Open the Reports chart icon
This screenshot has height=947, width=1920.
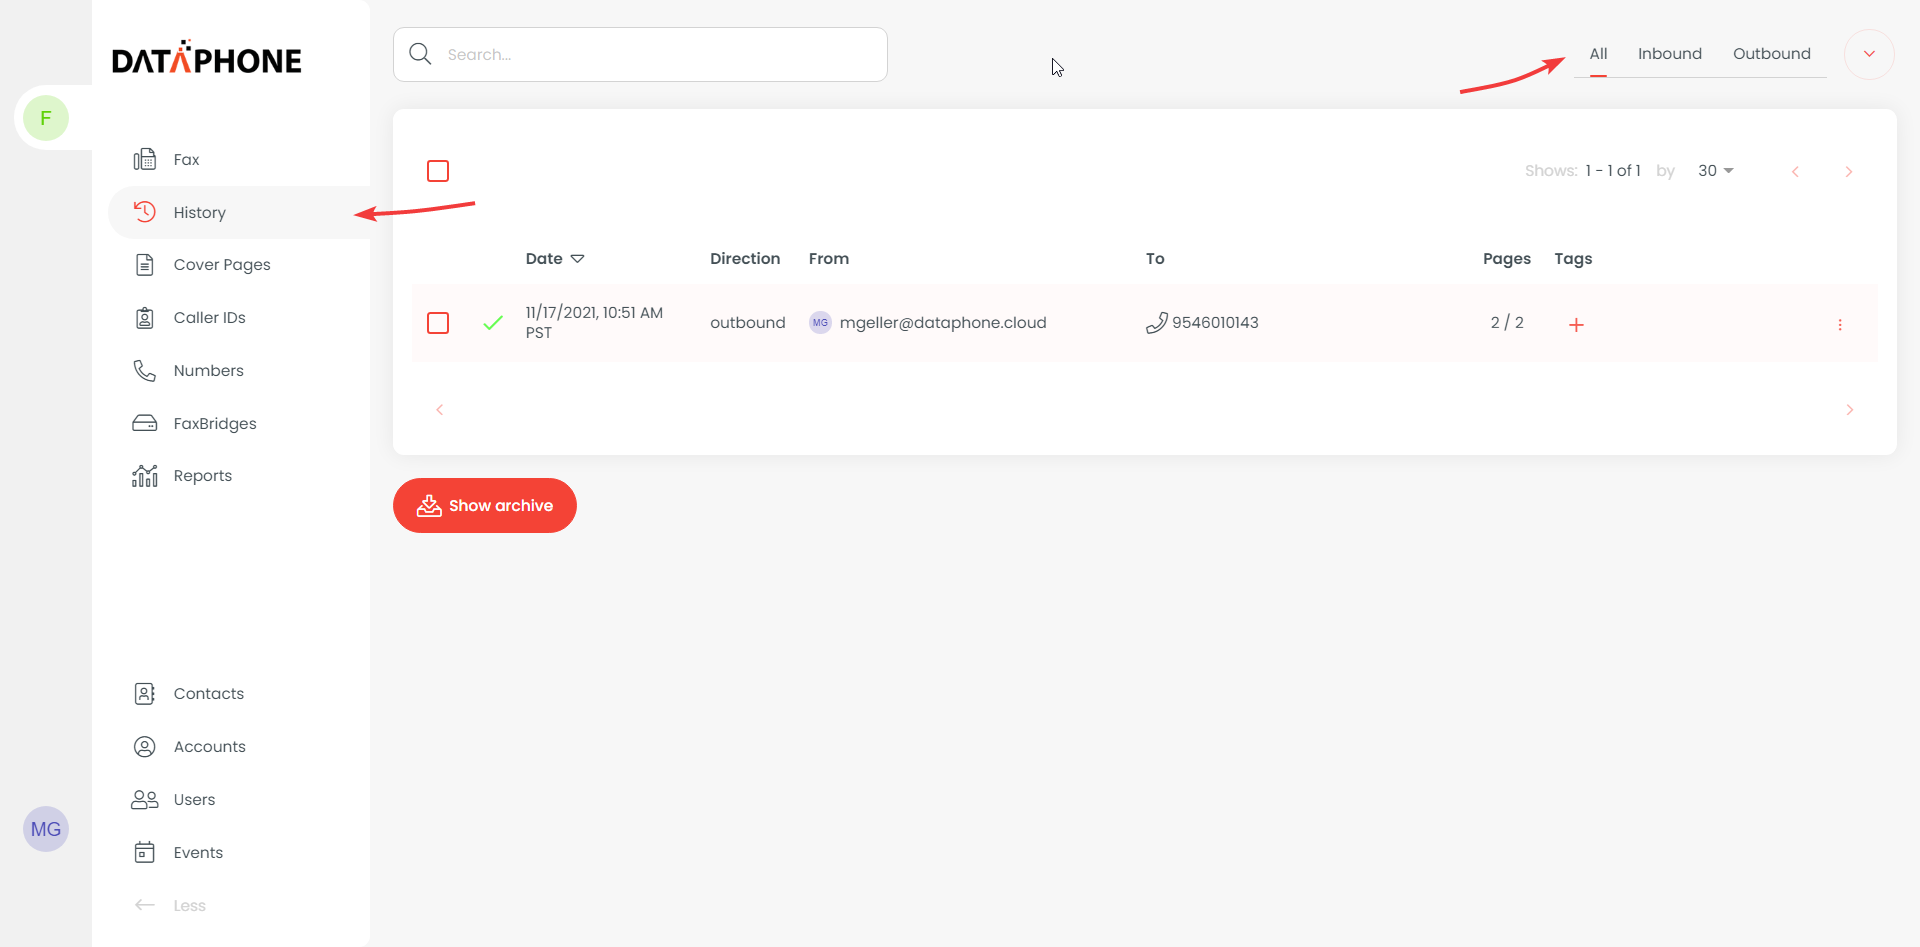(x=145, y=476)
